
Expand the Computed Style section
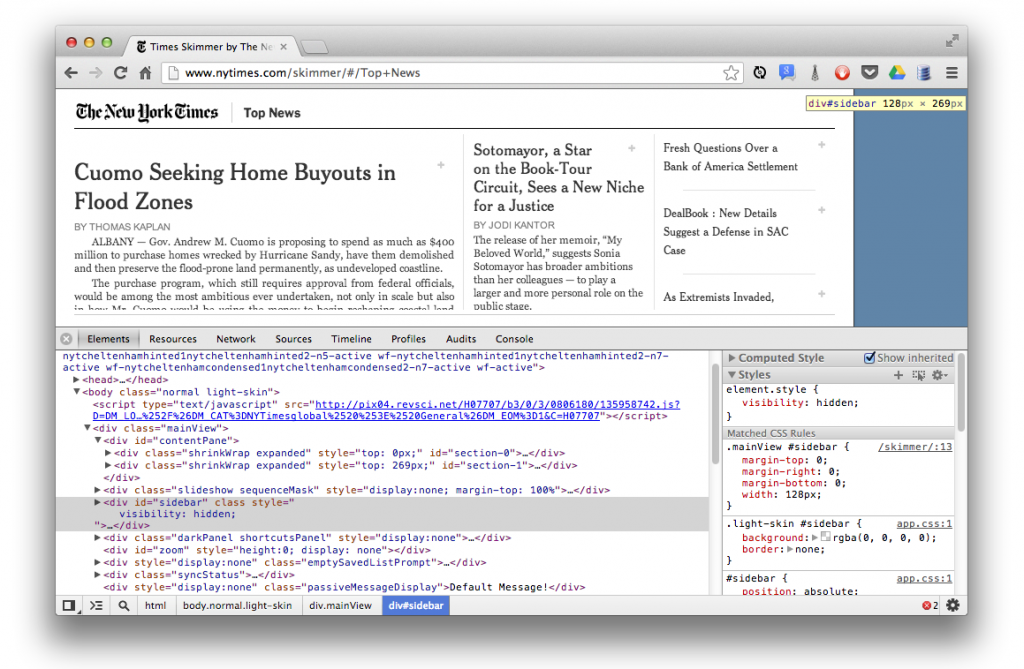[732, 358]
